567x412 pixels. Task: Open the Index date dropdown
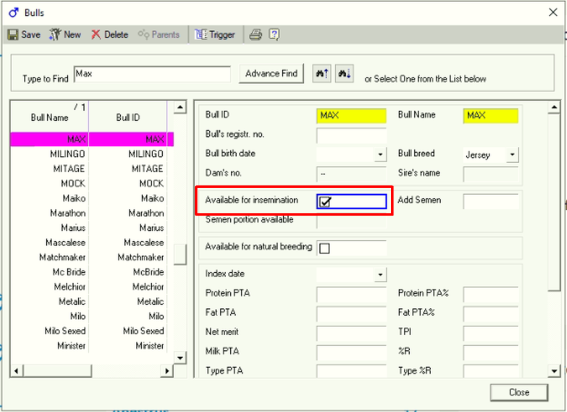[380, 275]
